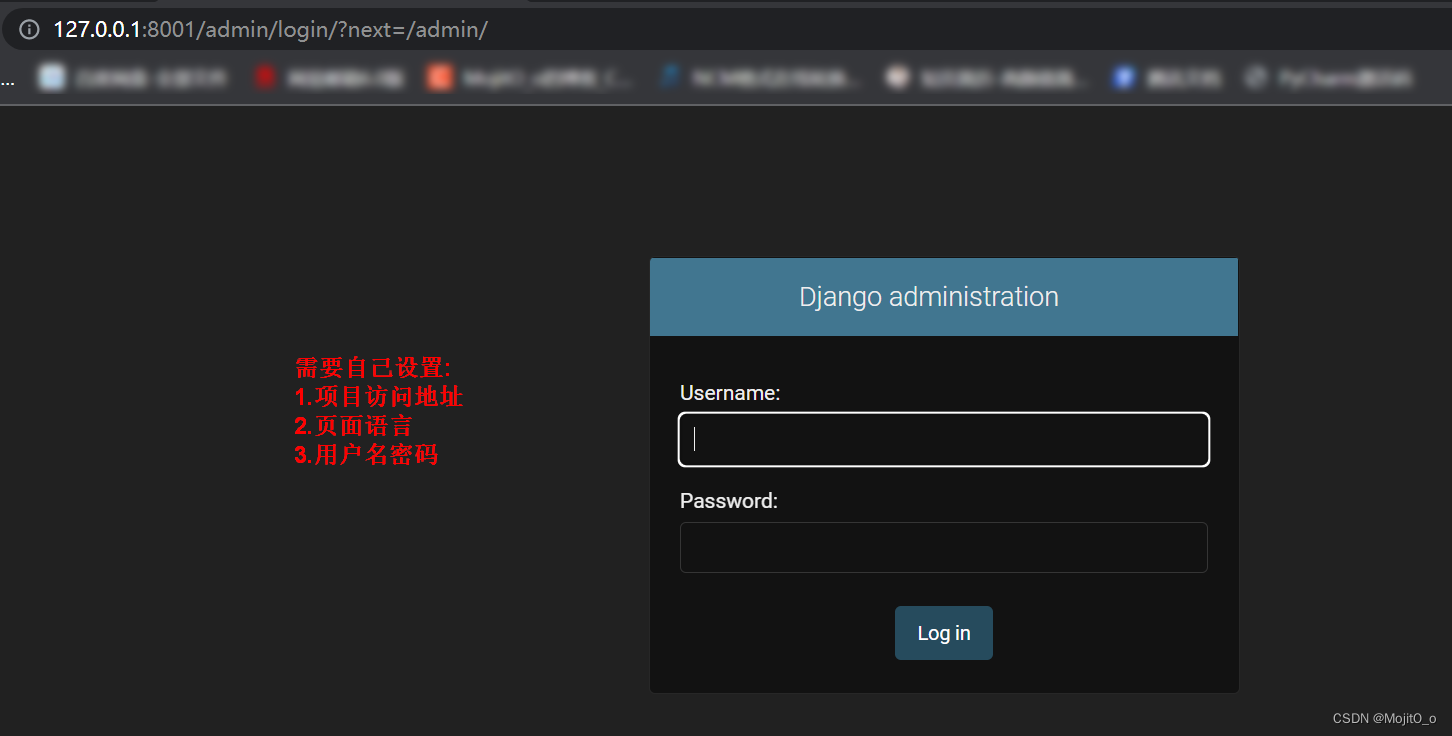Focus the Username input field
1452x736 pixels.
pos(944,439)
